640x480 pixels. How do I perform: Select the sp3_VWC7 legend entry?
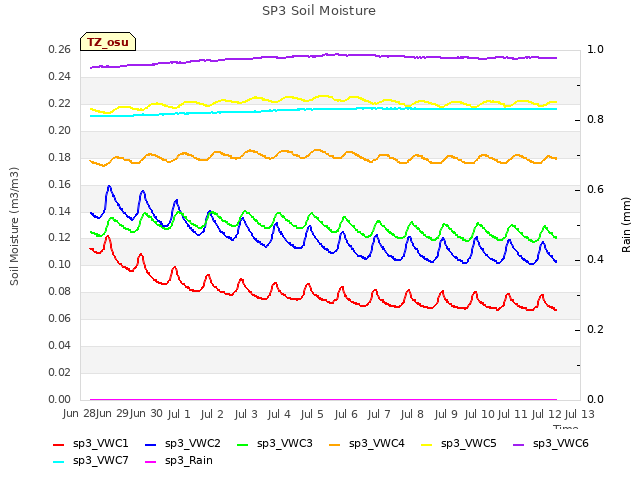(91, 461)
